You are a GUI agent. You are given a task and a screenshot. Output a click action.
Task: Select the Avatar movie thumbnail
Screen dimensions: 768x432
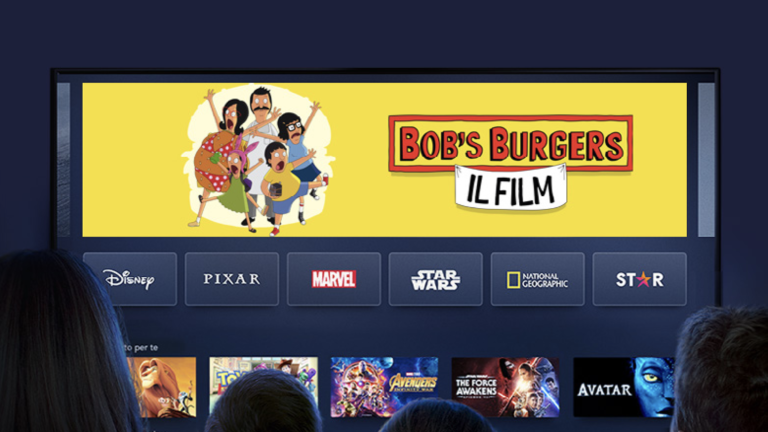click(624, 387)
